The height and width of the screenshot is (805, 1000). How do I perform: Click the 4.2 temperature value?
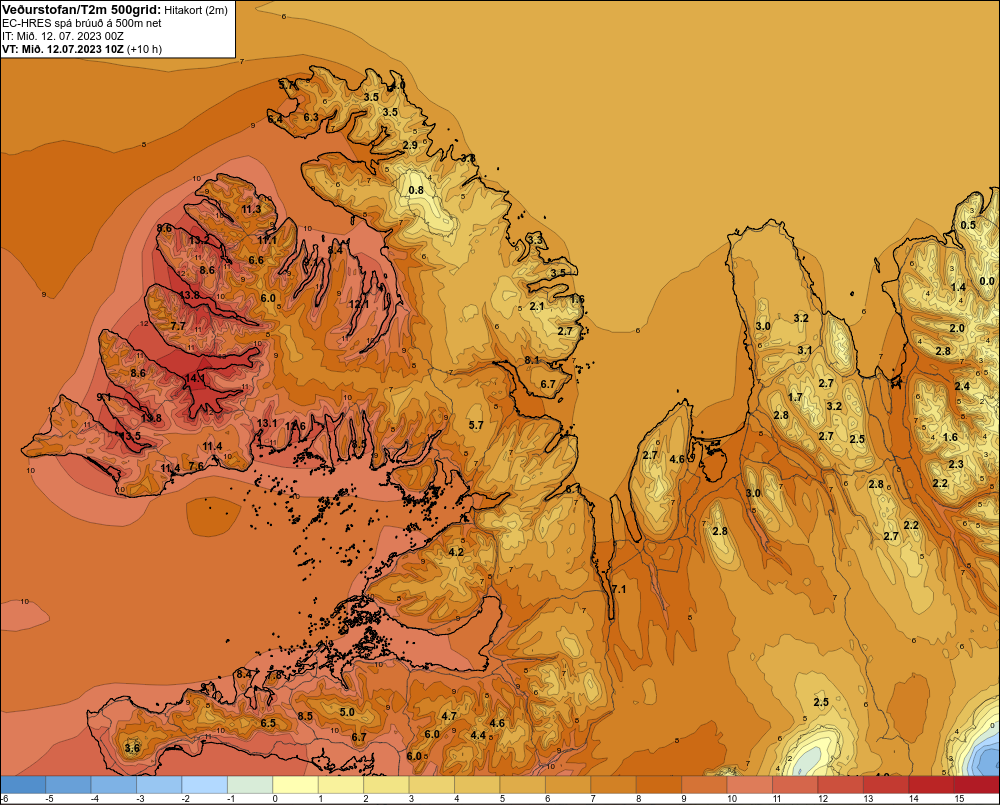(456, 552)
